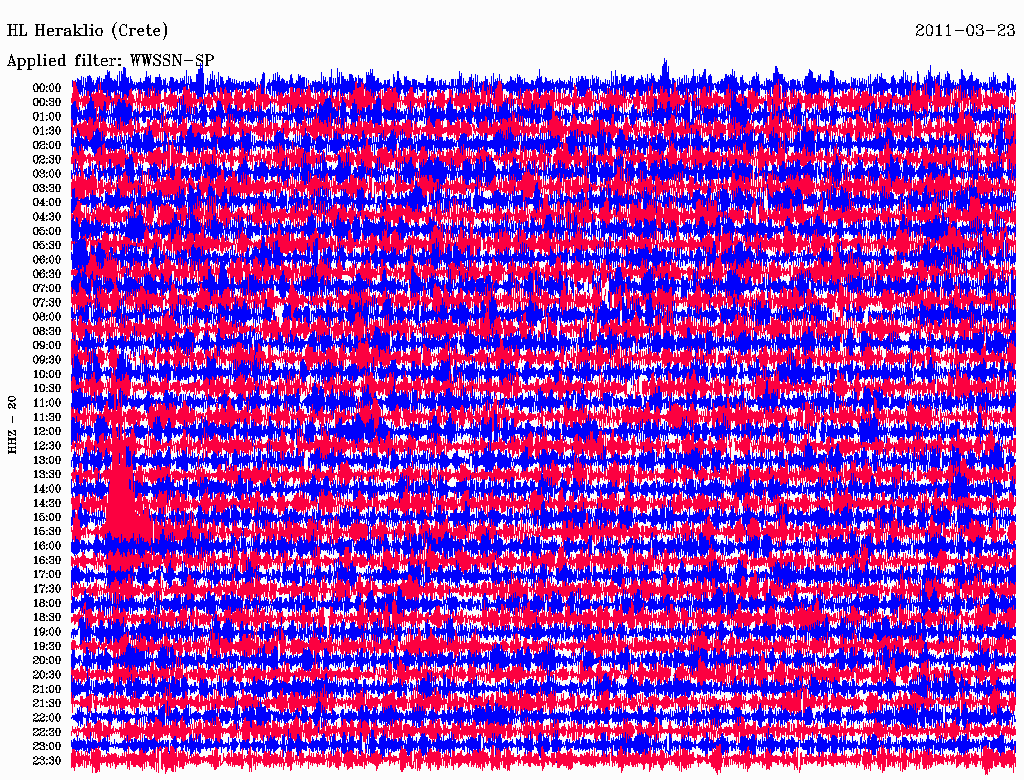Select the 17:00 time label
Viewport: 1024px width, 780px height.
[47, 575]
